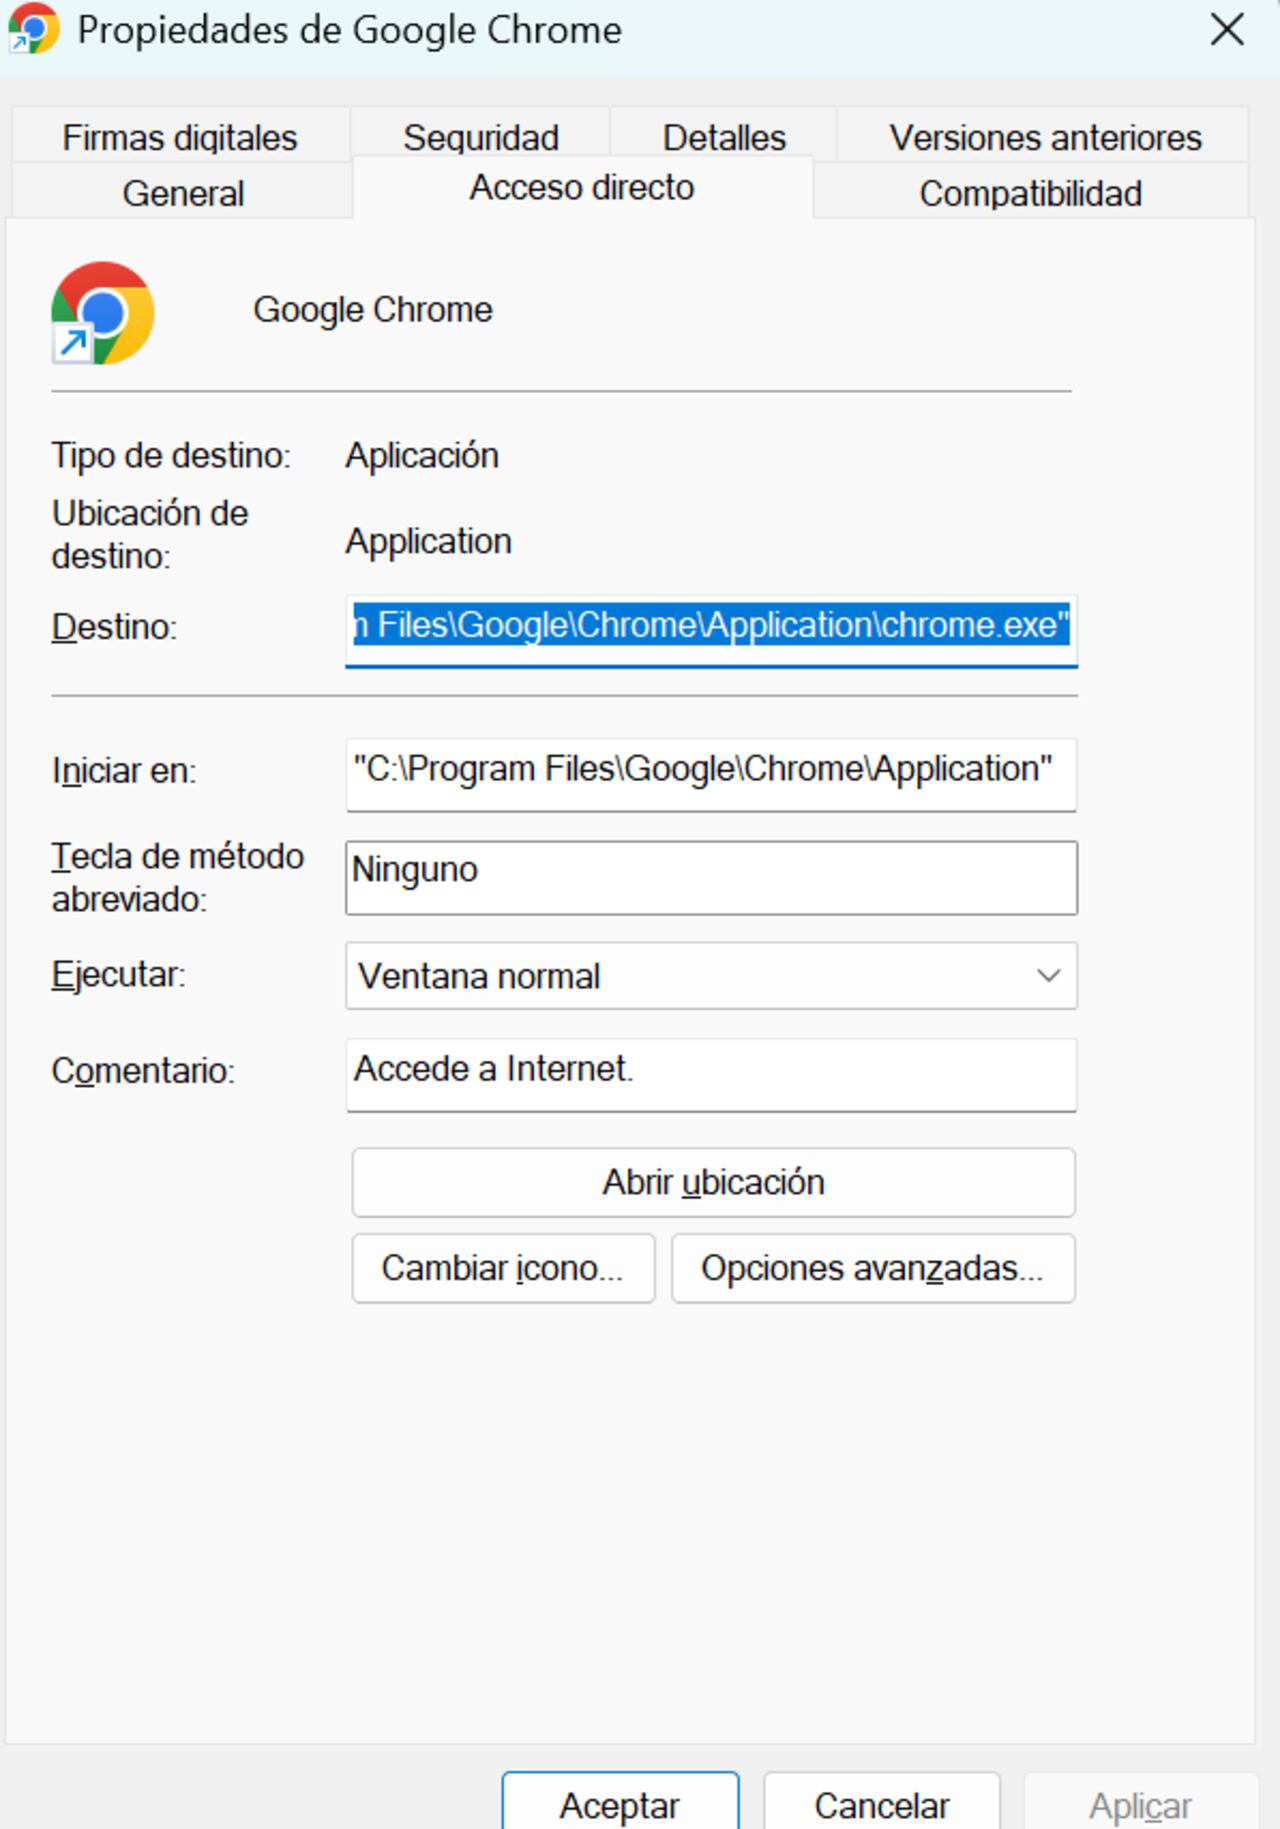Open the Ejecutar dropdown showing Ventana normal
Screen dimensions: 1280x1829
coord(711,976)
